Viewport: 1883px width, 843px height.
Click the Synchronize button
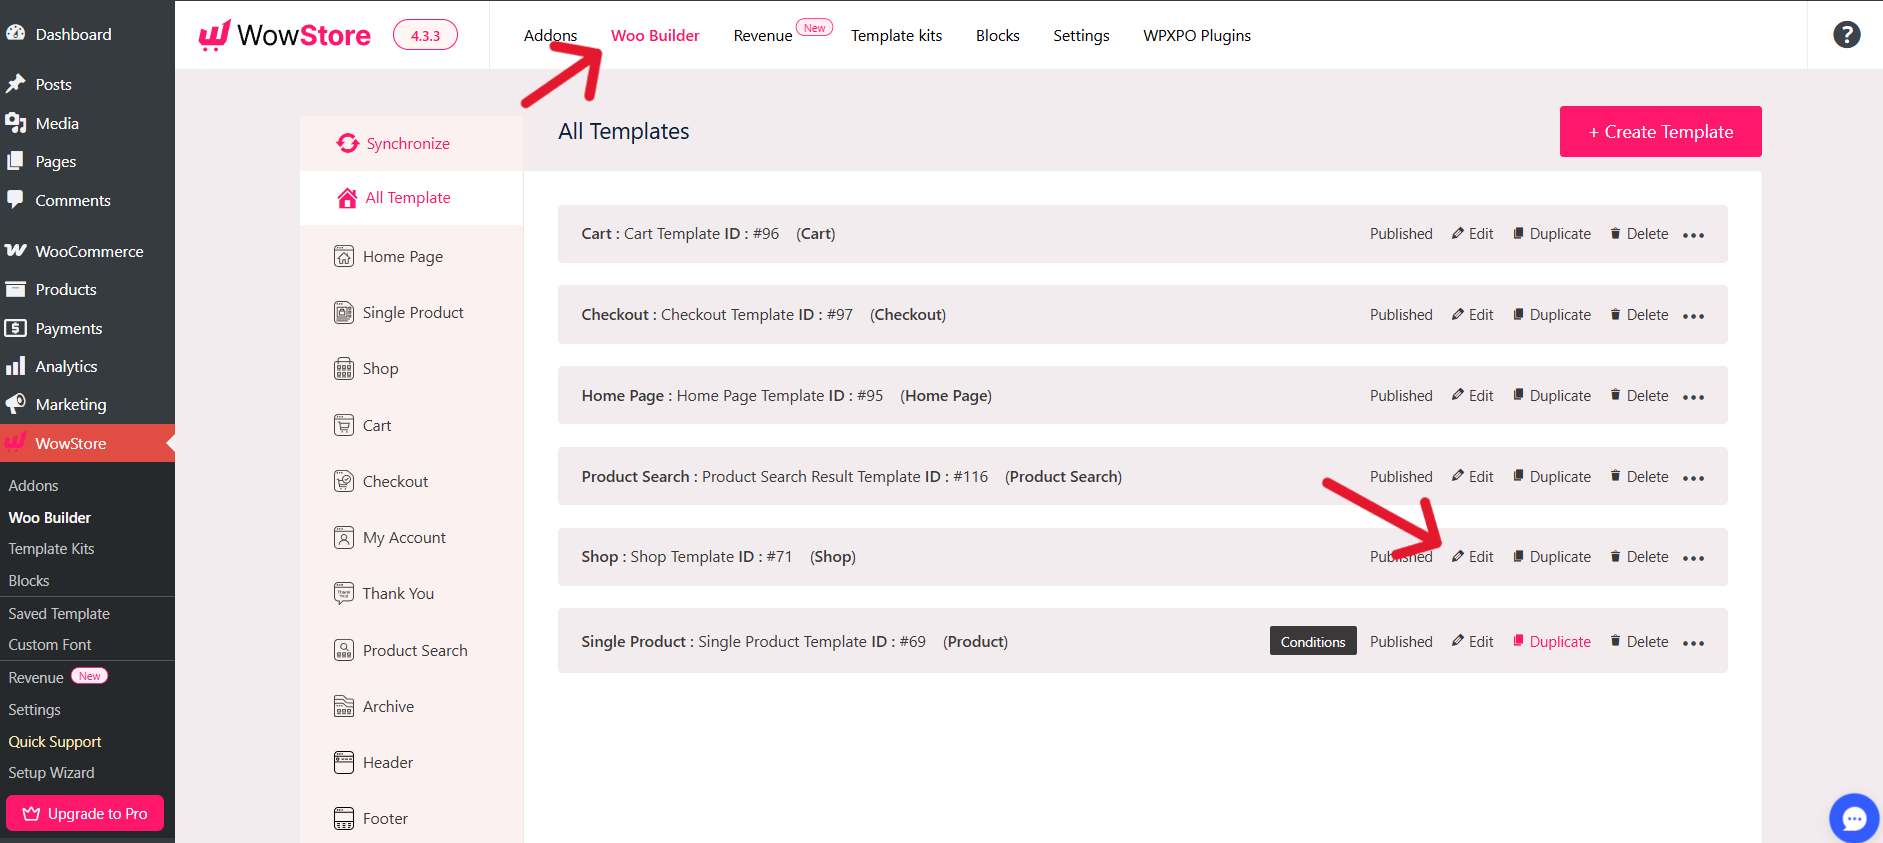tap(393, 143)
